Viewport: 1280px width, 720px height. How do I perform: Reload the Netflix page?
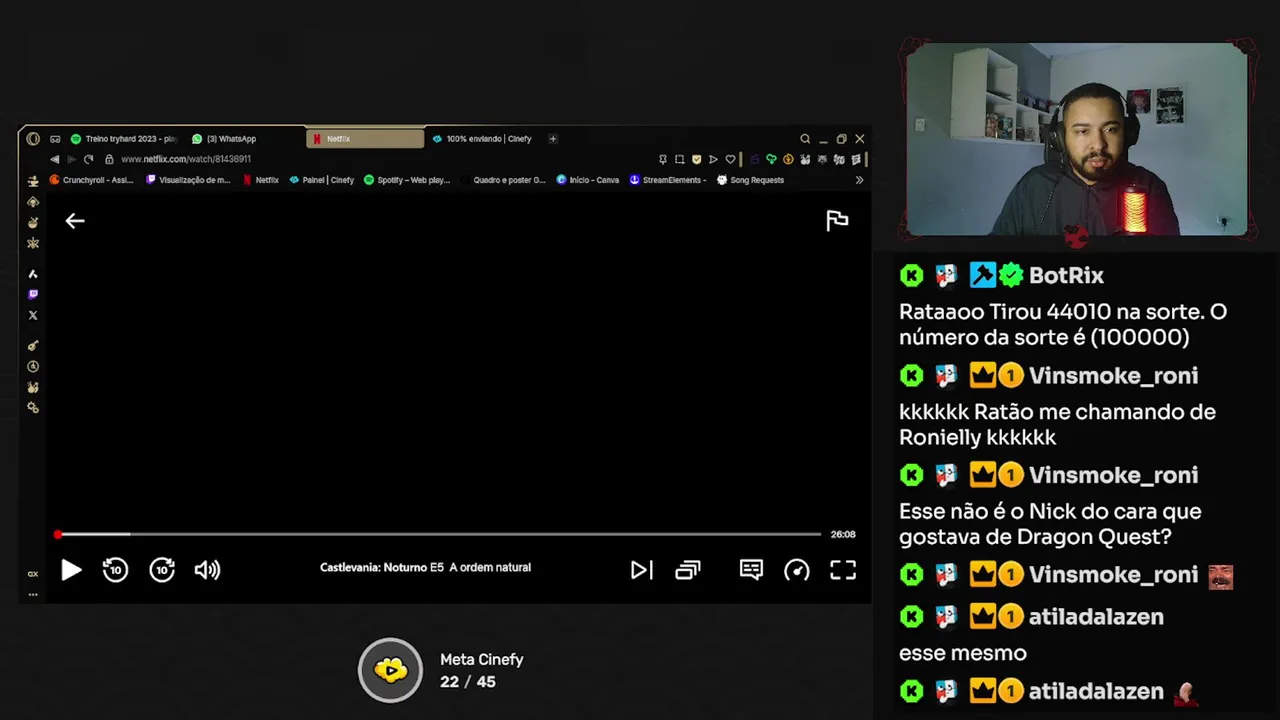[x=88, y=159]
